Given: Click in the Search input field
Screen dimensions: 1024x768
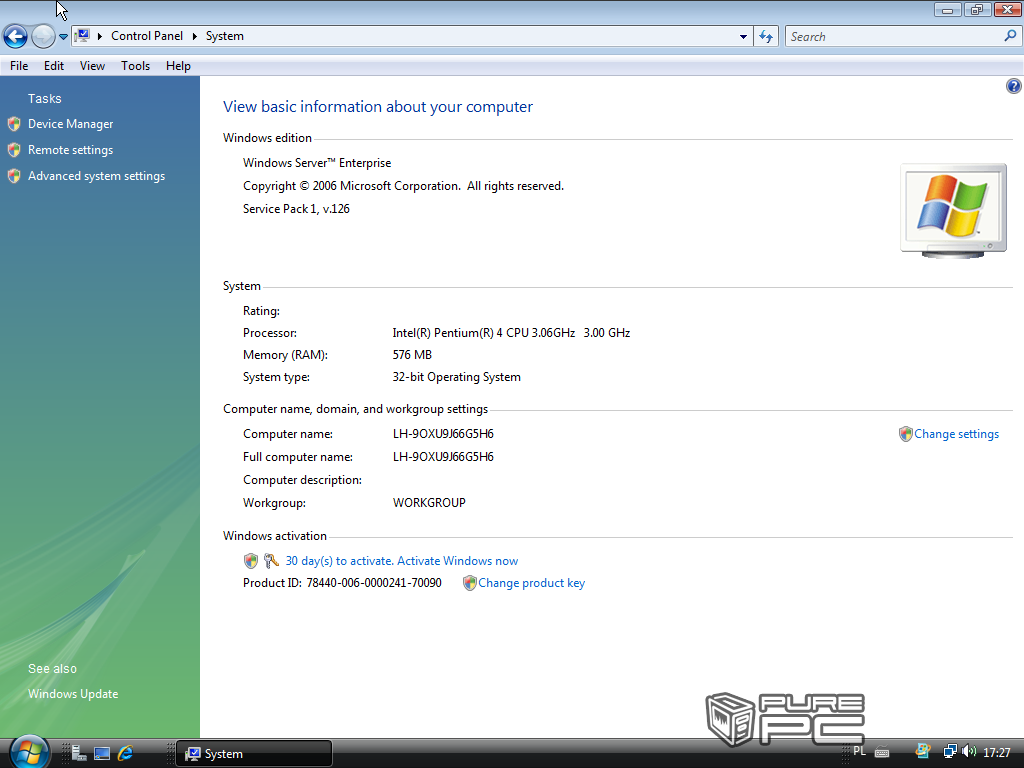Looking at the screenshot, I should (892, 37).
